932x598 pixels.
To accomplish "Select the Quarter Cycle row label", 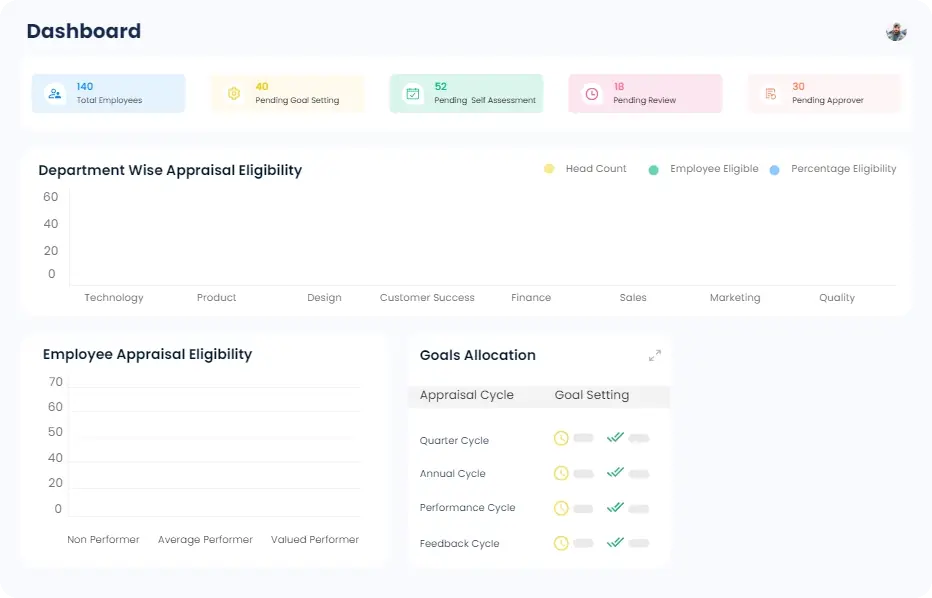I will pyautogui.click(x=454, y=440).
